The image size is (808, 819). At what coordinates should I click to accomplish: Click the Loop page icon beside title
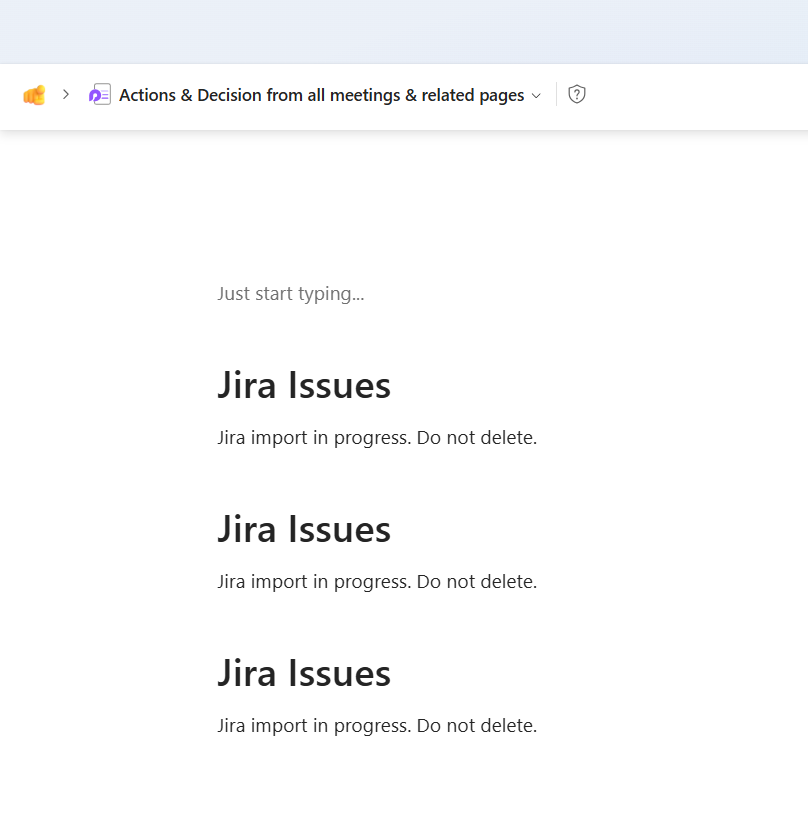coord(100,95)
